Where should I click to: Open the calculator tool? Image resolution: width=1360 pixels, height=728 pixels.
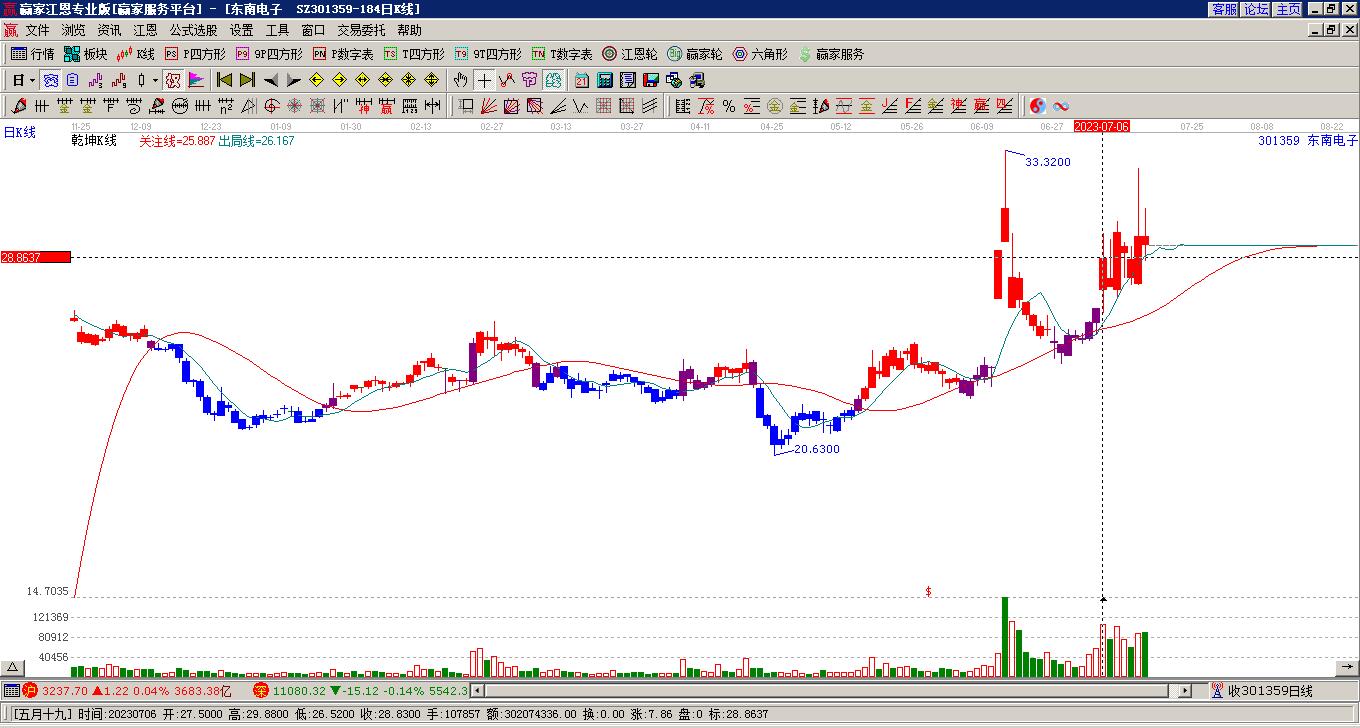pos(605,80)
